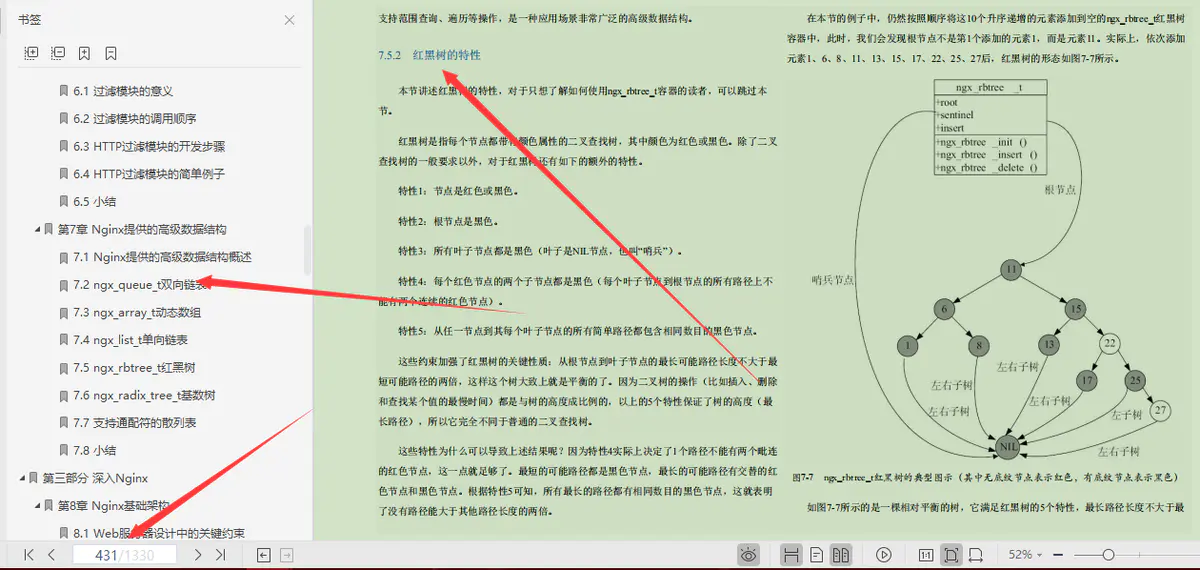Go forward to next view icon
The width and height of the screenshot is (1200, 570).
tap(286, 554)
